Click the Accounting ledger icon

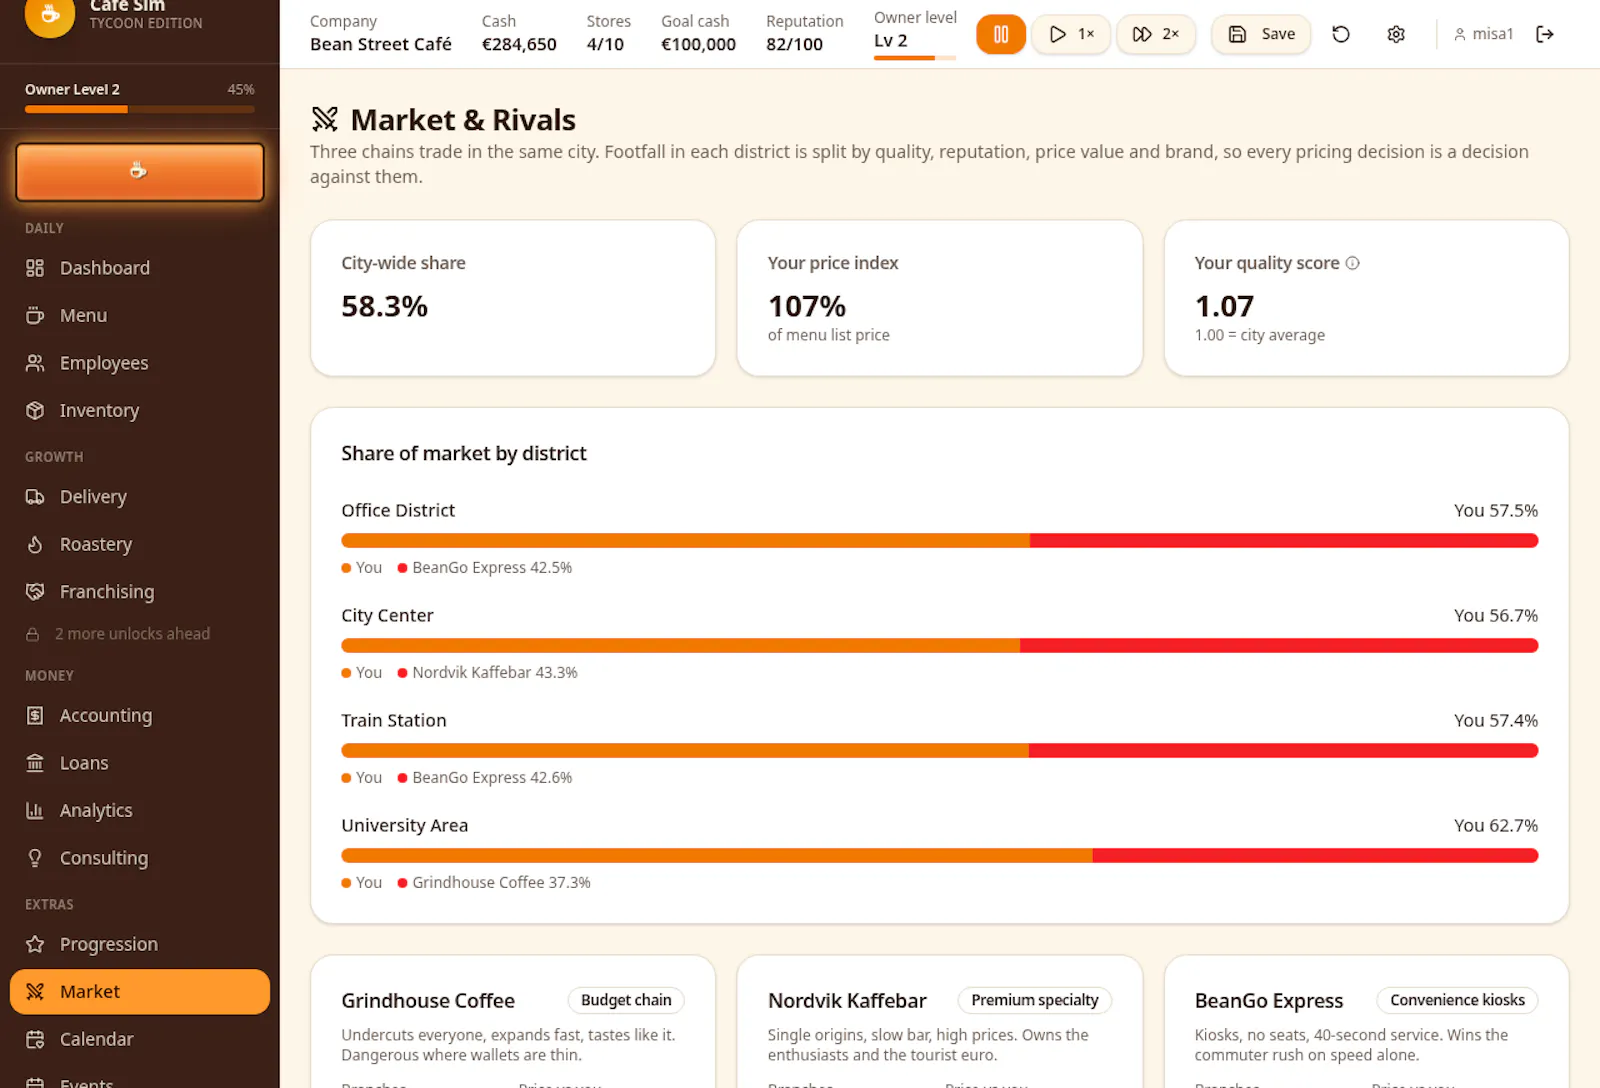35,716
